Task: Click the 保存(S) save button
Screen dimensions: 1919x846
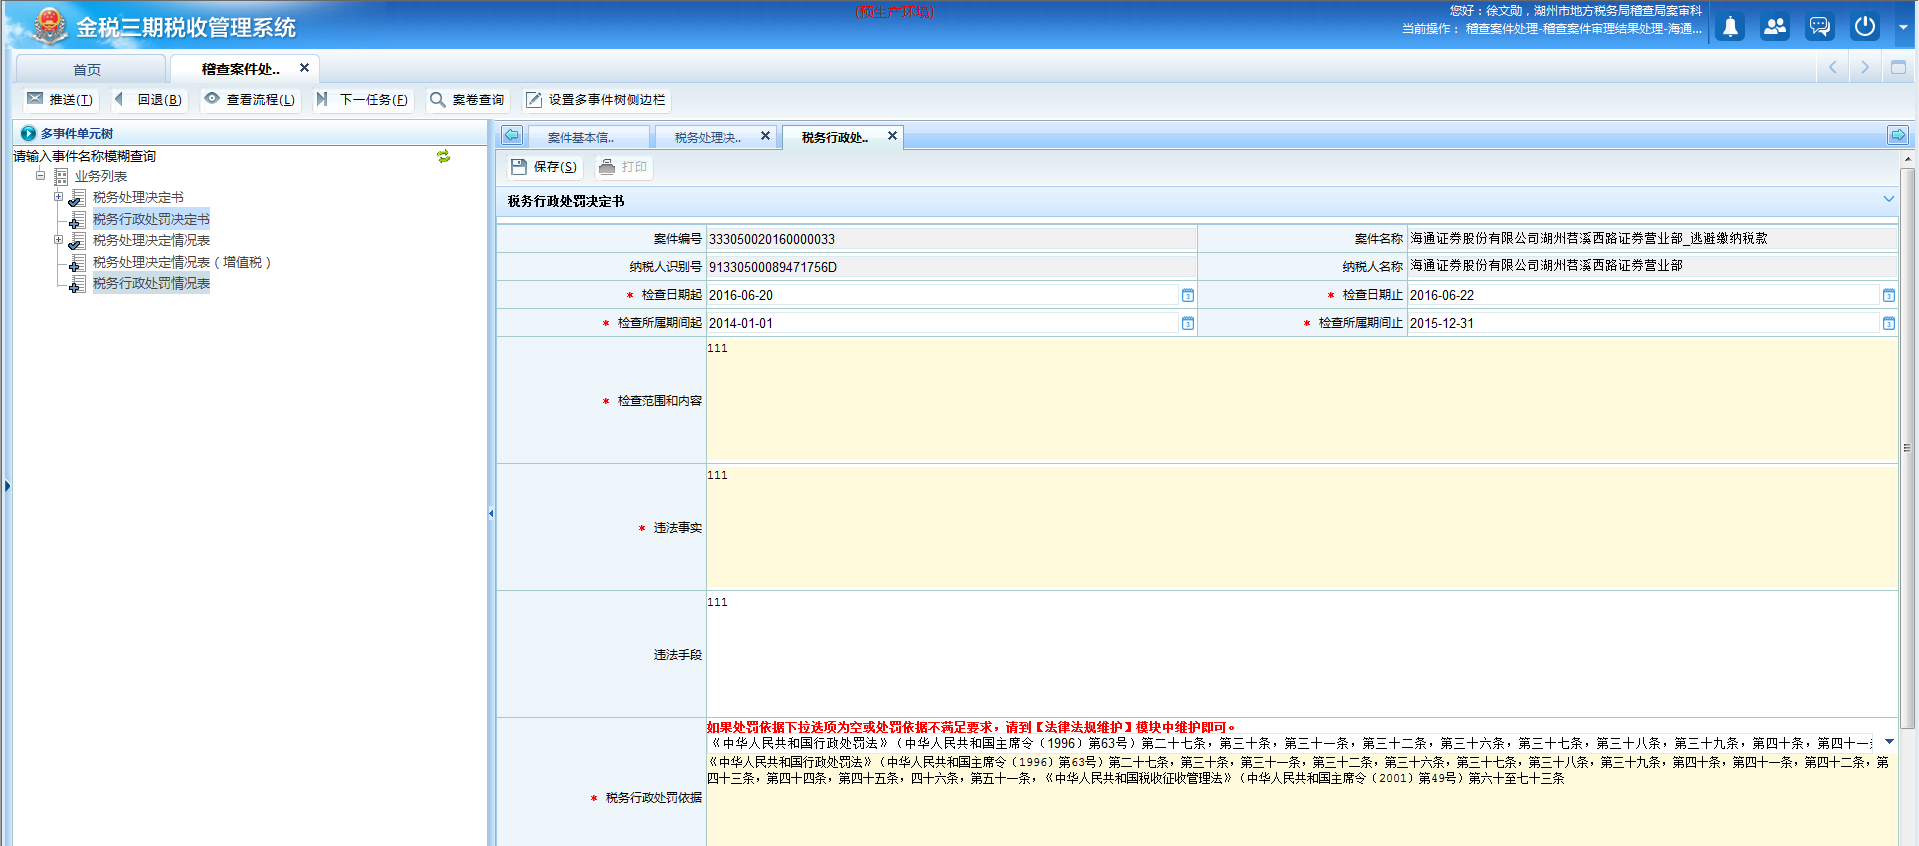Action: click(544, 167)
